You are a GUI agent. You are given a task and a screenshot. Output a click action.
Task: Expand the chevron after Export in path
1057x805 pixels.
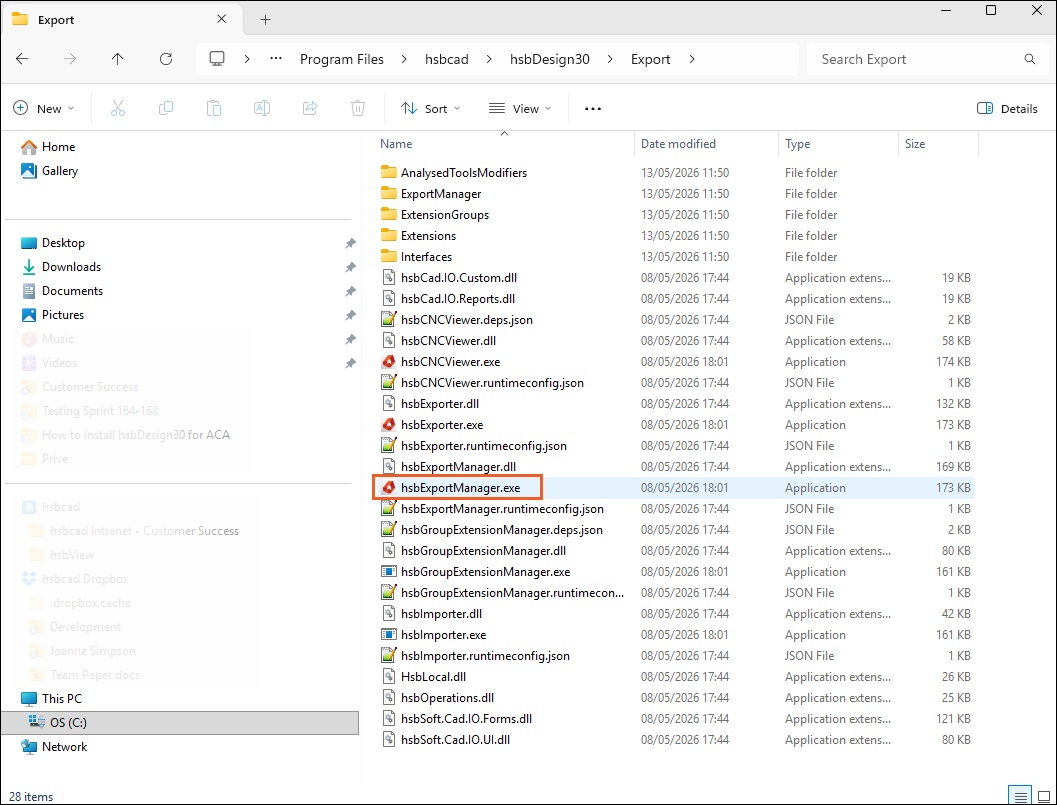(x=692, y=59)
